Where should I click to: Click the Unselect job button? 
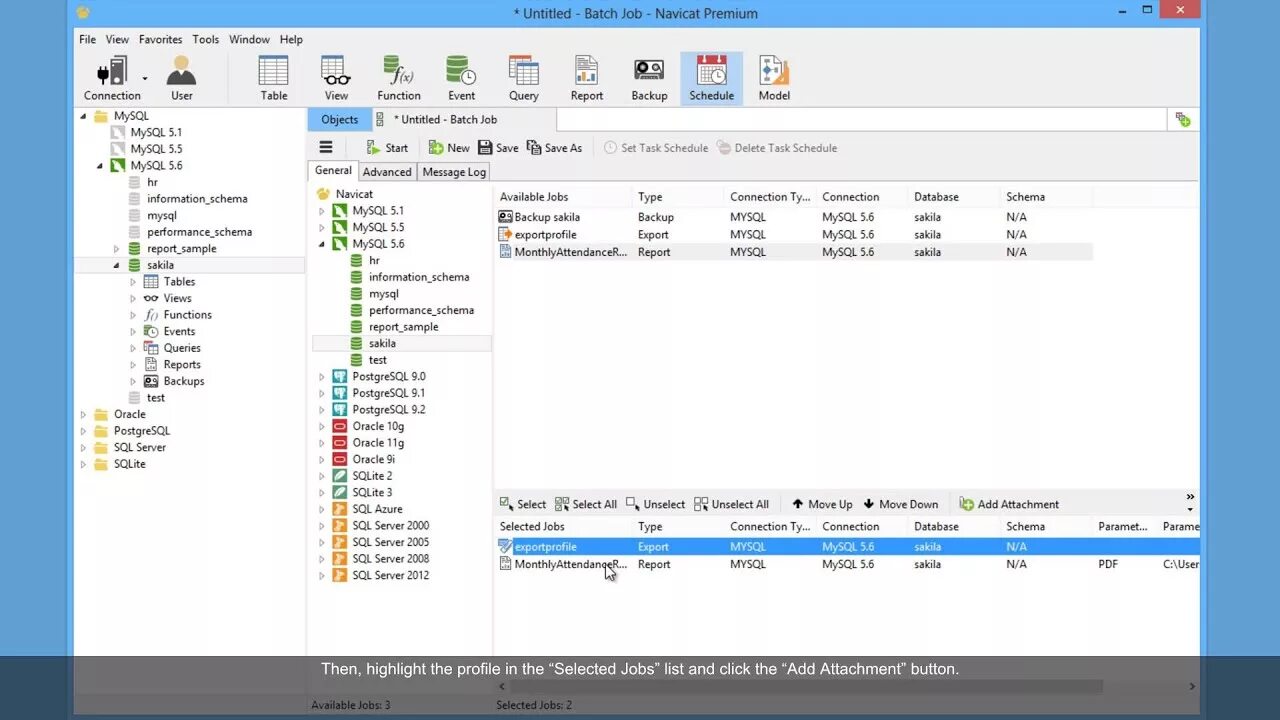[655, 504]
